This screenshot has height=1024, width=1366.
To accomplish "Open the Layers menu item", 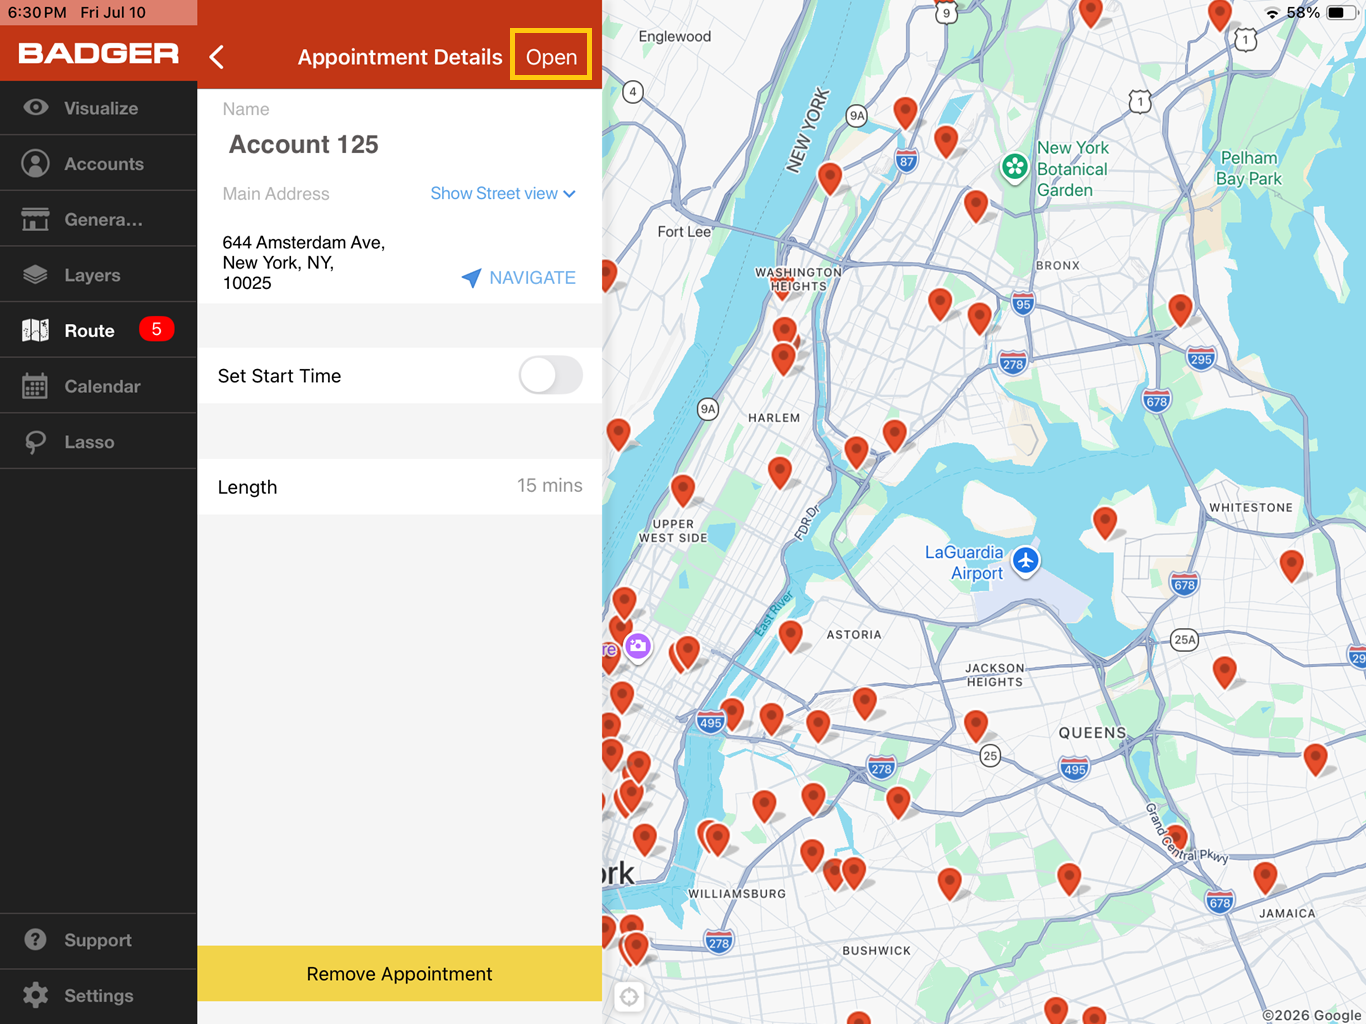I will tap(99, 274).
